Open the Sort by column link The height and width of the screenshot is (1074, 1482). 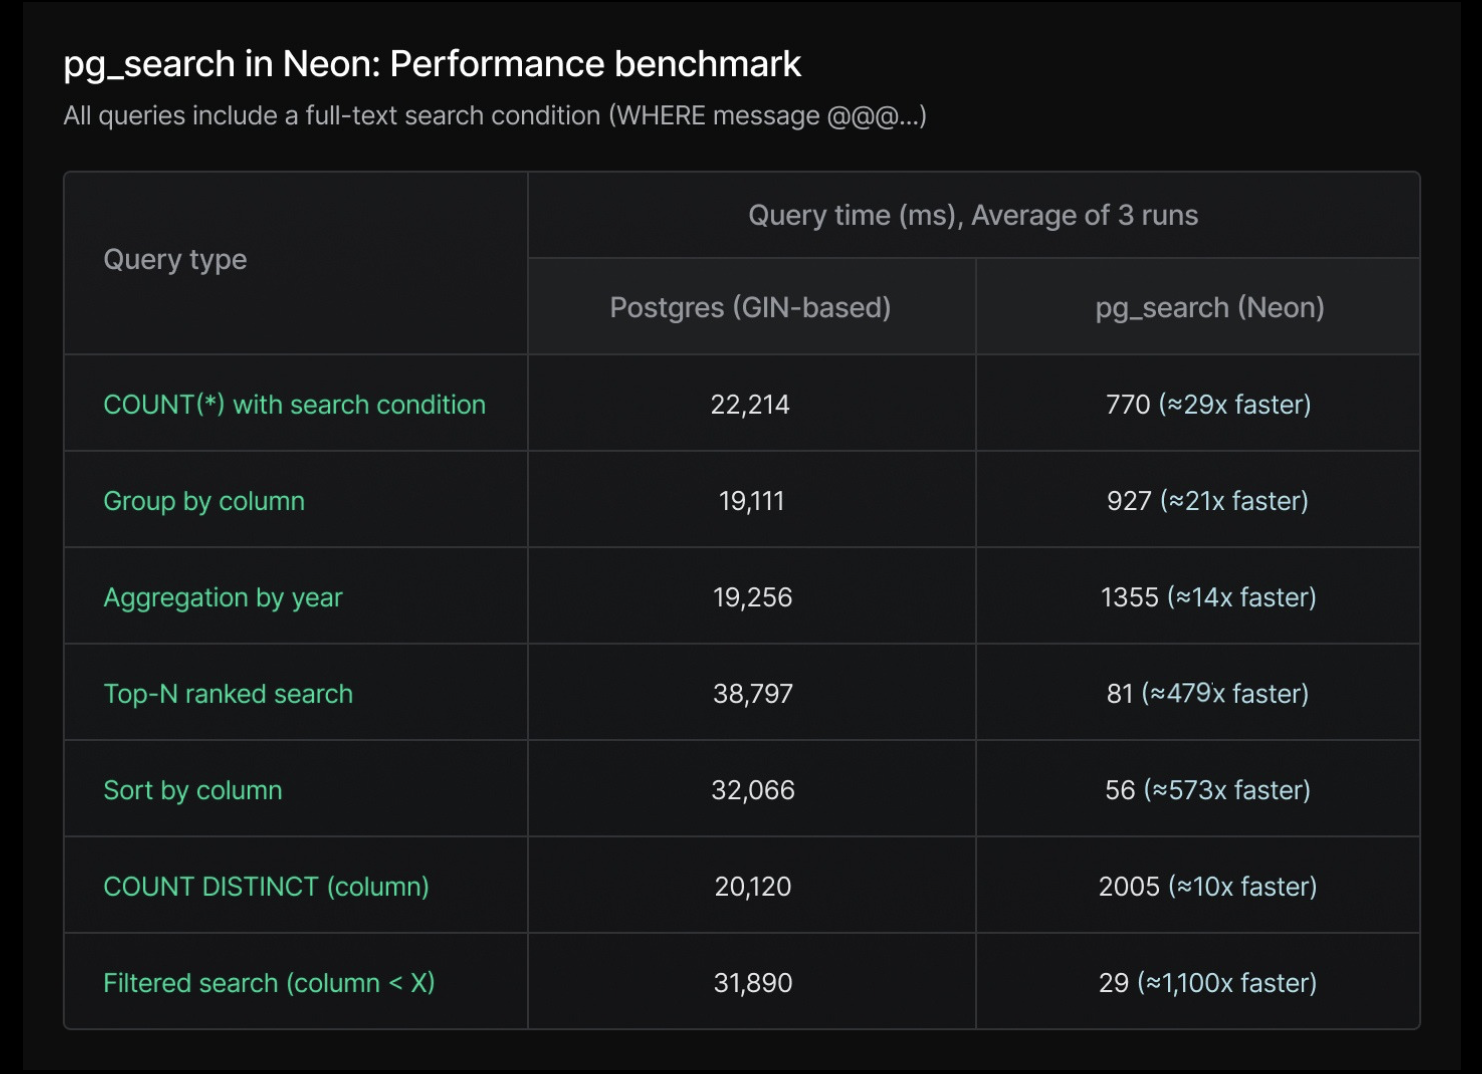point(193,790)
